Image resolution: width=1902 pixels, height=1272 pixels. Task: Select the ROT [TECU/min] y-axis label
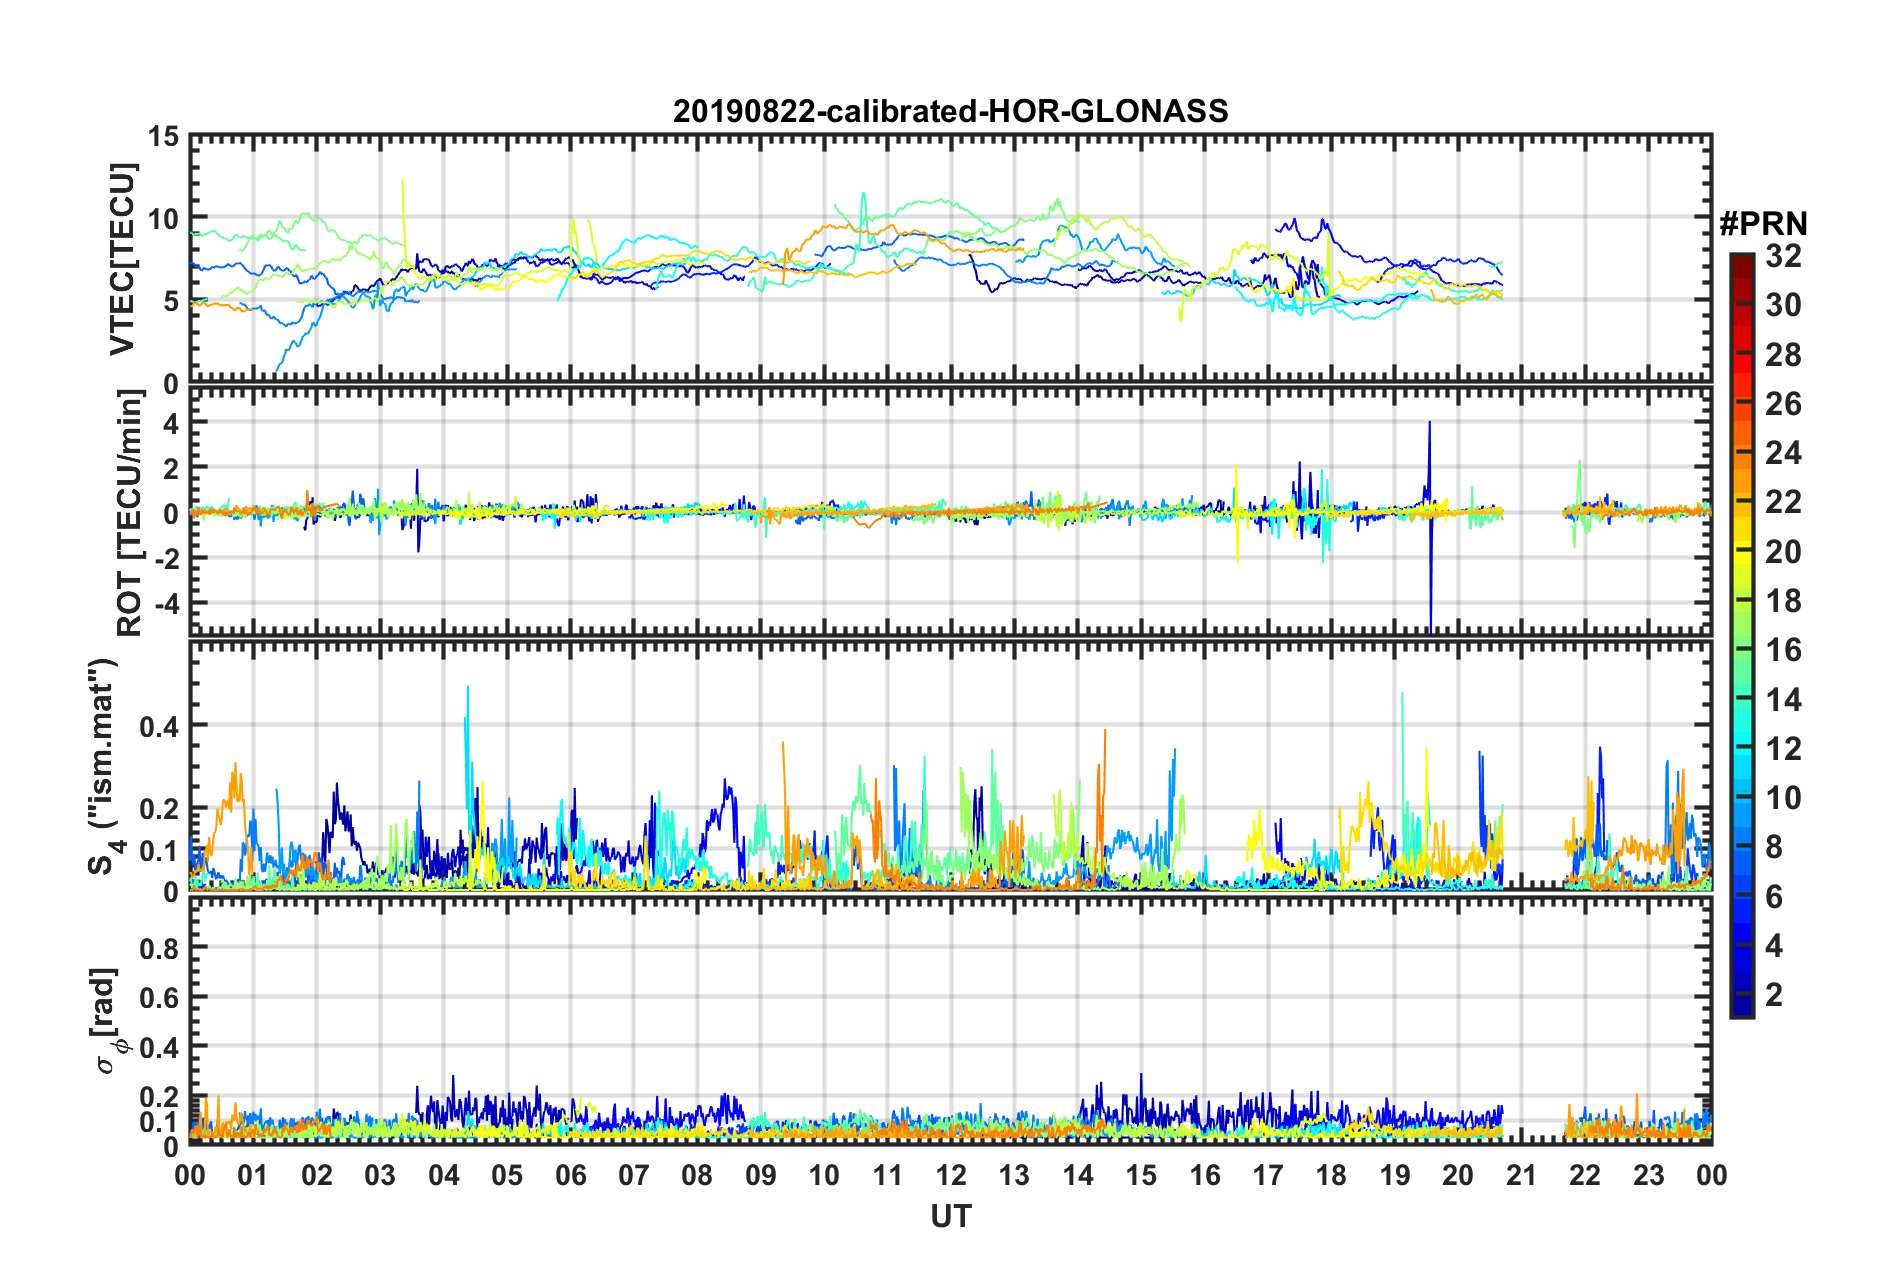click(x=129, y=513)
